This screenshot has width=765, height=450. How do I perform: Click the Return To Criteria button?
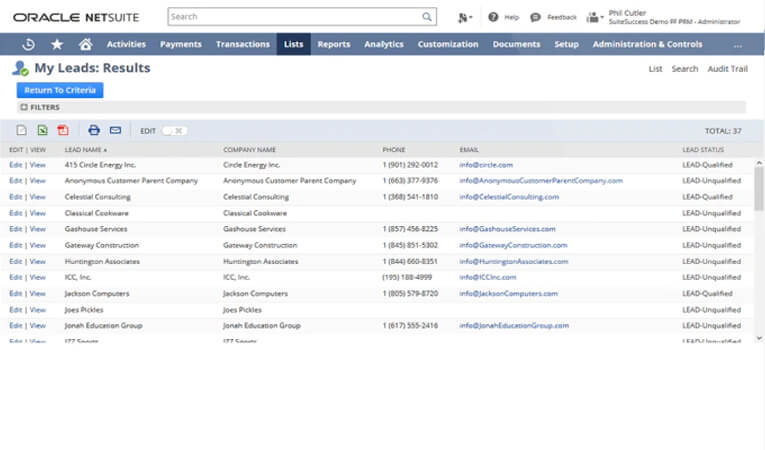tap(60, 90)
